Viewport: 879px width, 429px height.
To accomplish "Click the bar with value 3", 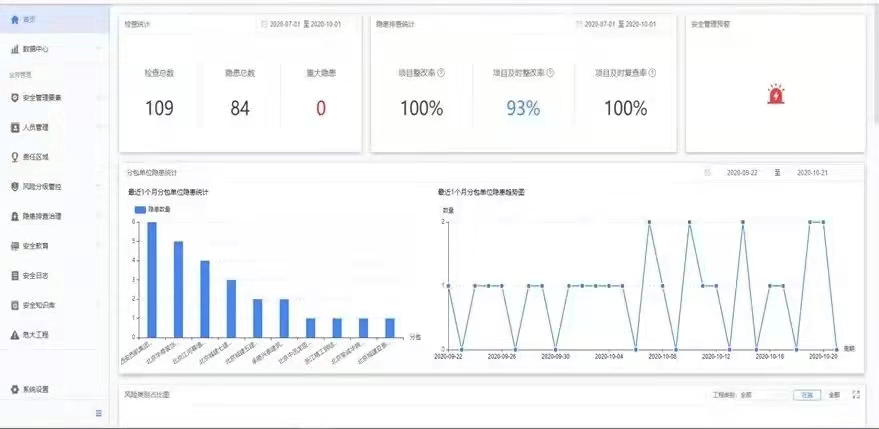I will coord(231,308).
